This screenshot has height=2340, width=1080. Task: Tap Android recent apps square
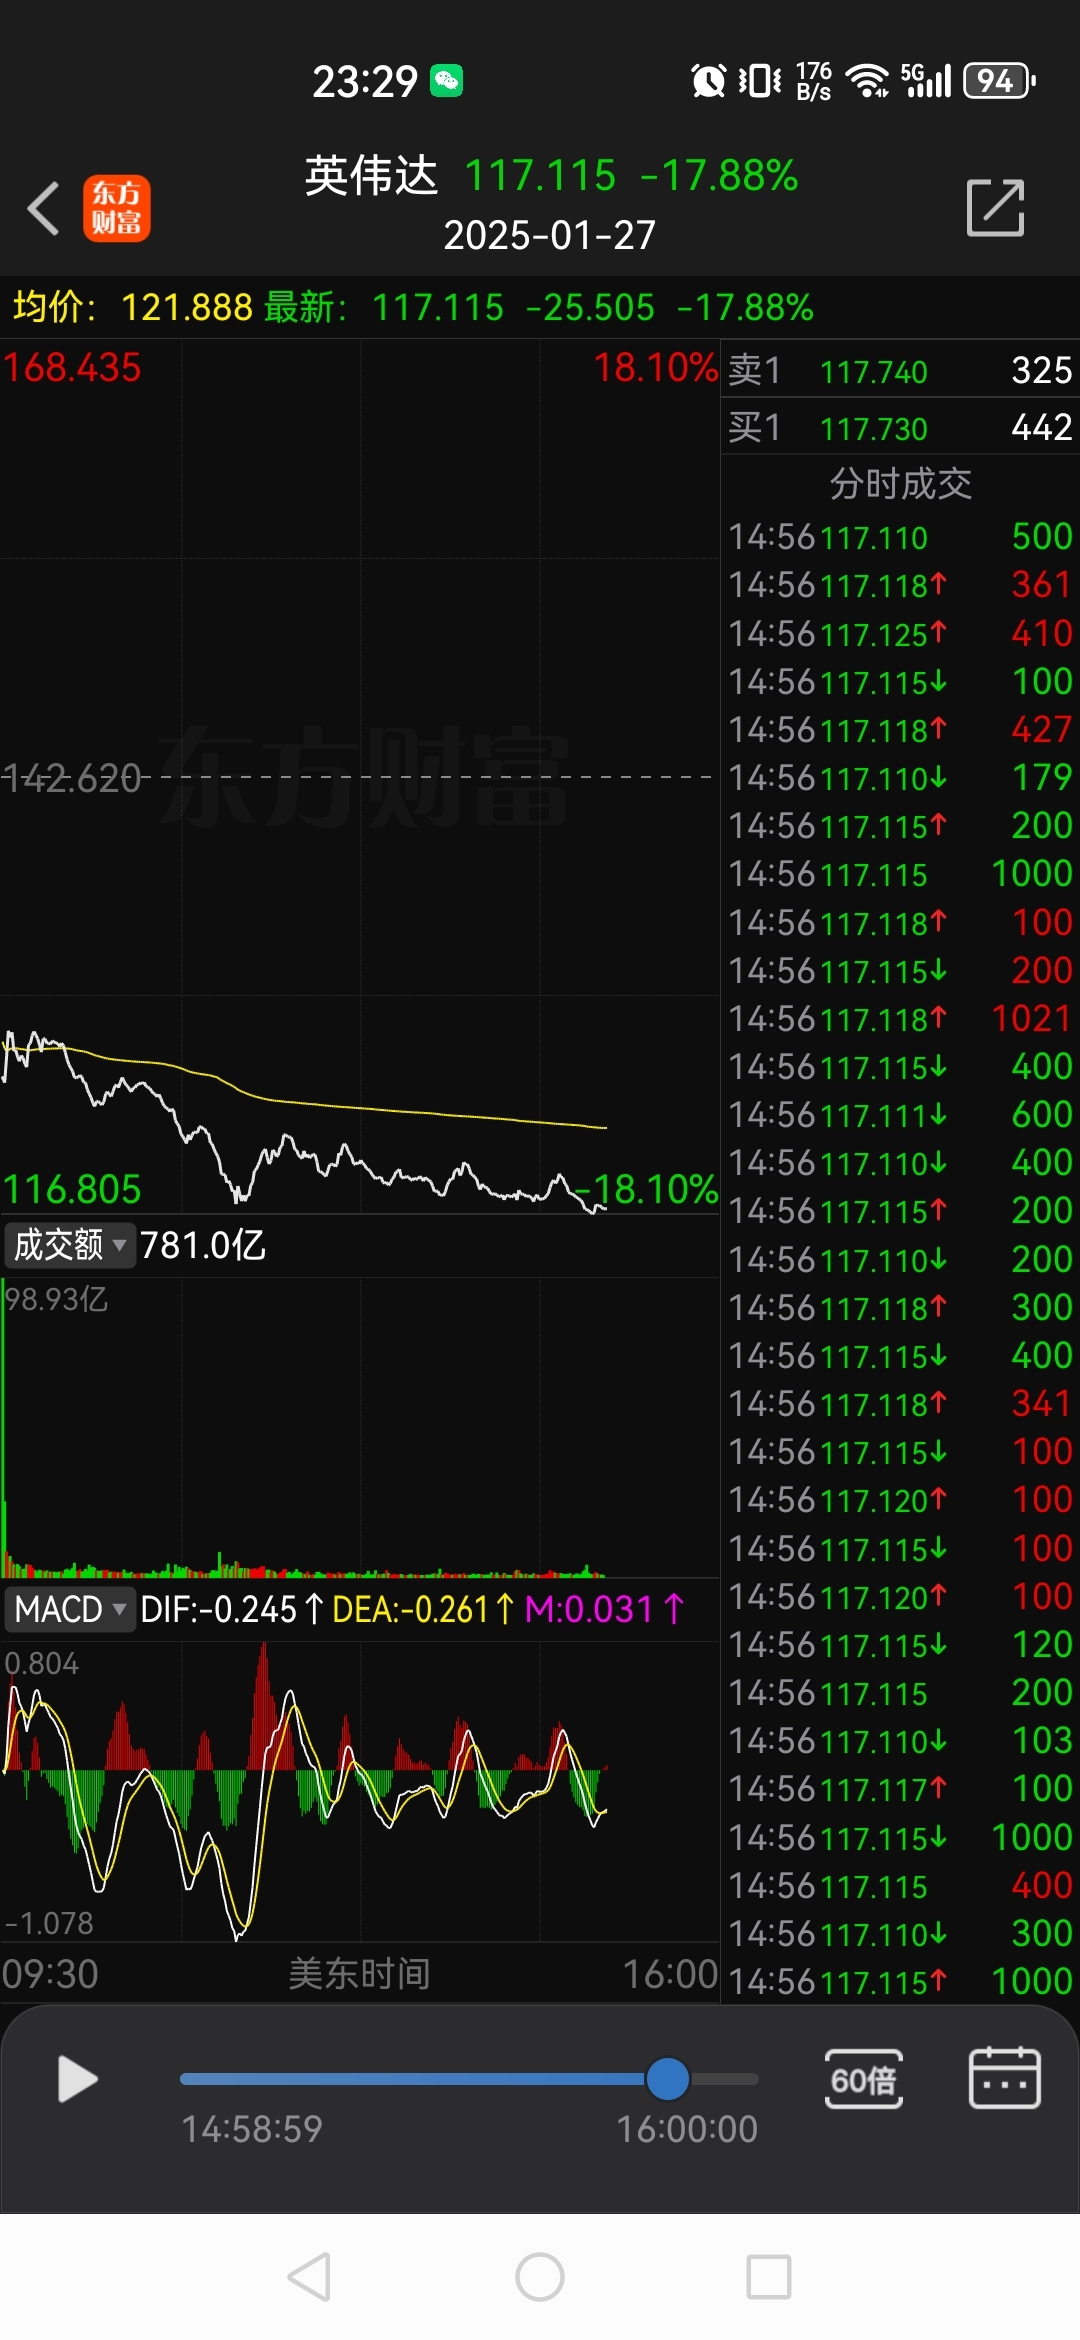[x=769, y=2277]
